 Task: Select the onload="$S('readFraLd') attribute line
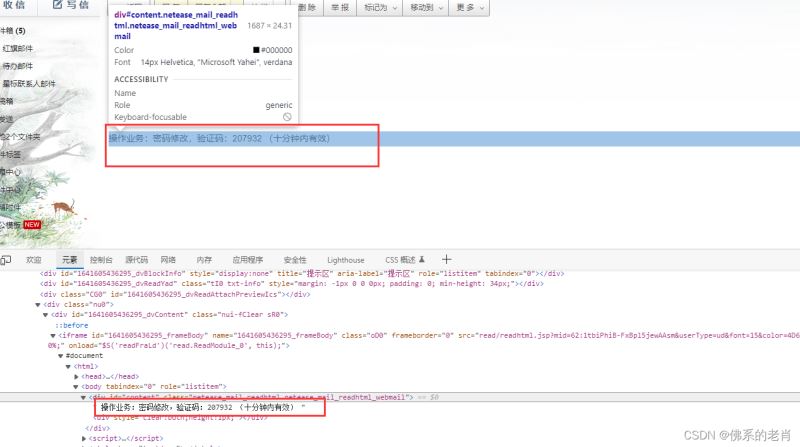168,345
